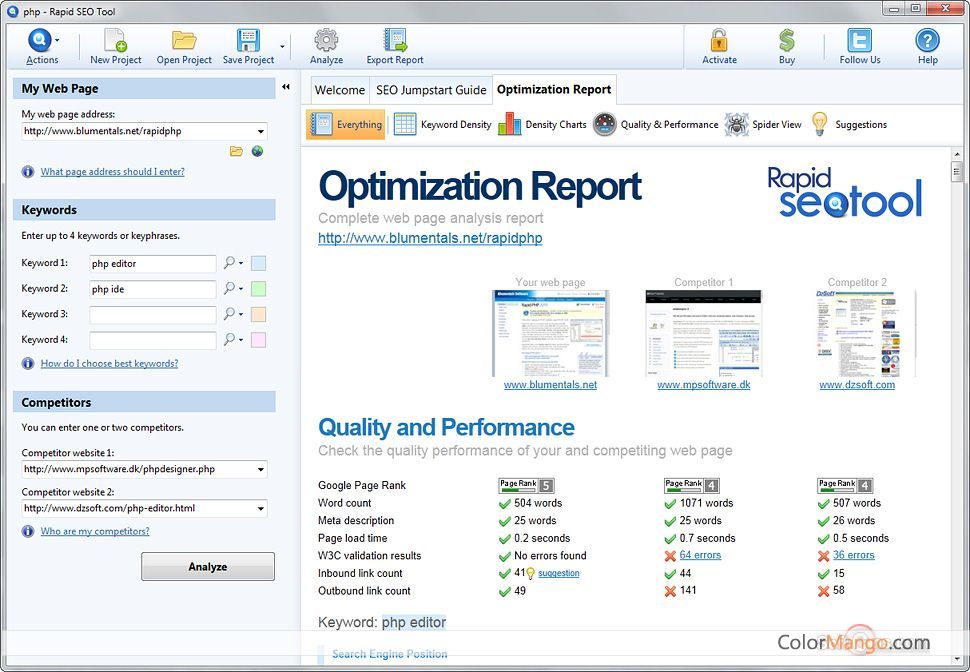The width and height of the screenshot is (970, 672).
Task: Open www.dzsoft.com link under thumbnail
Action: click(857, 384)
